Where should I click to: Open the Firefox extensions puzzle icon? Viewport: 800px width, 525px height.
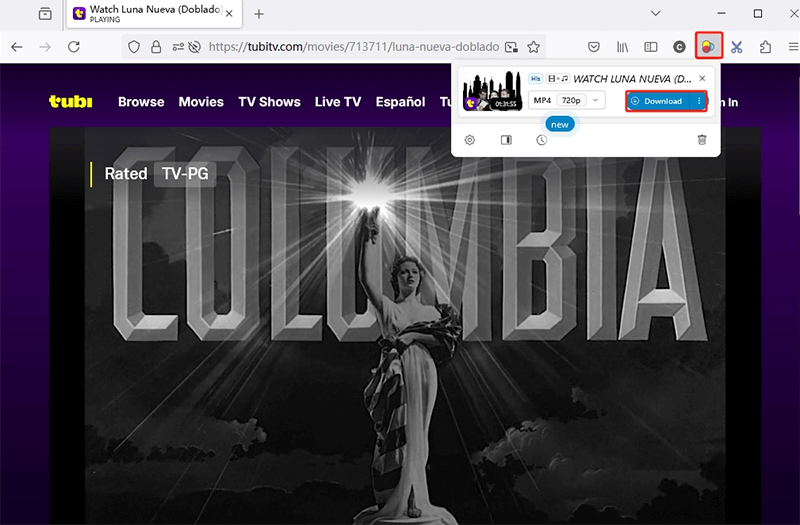[x=766, y=47]
